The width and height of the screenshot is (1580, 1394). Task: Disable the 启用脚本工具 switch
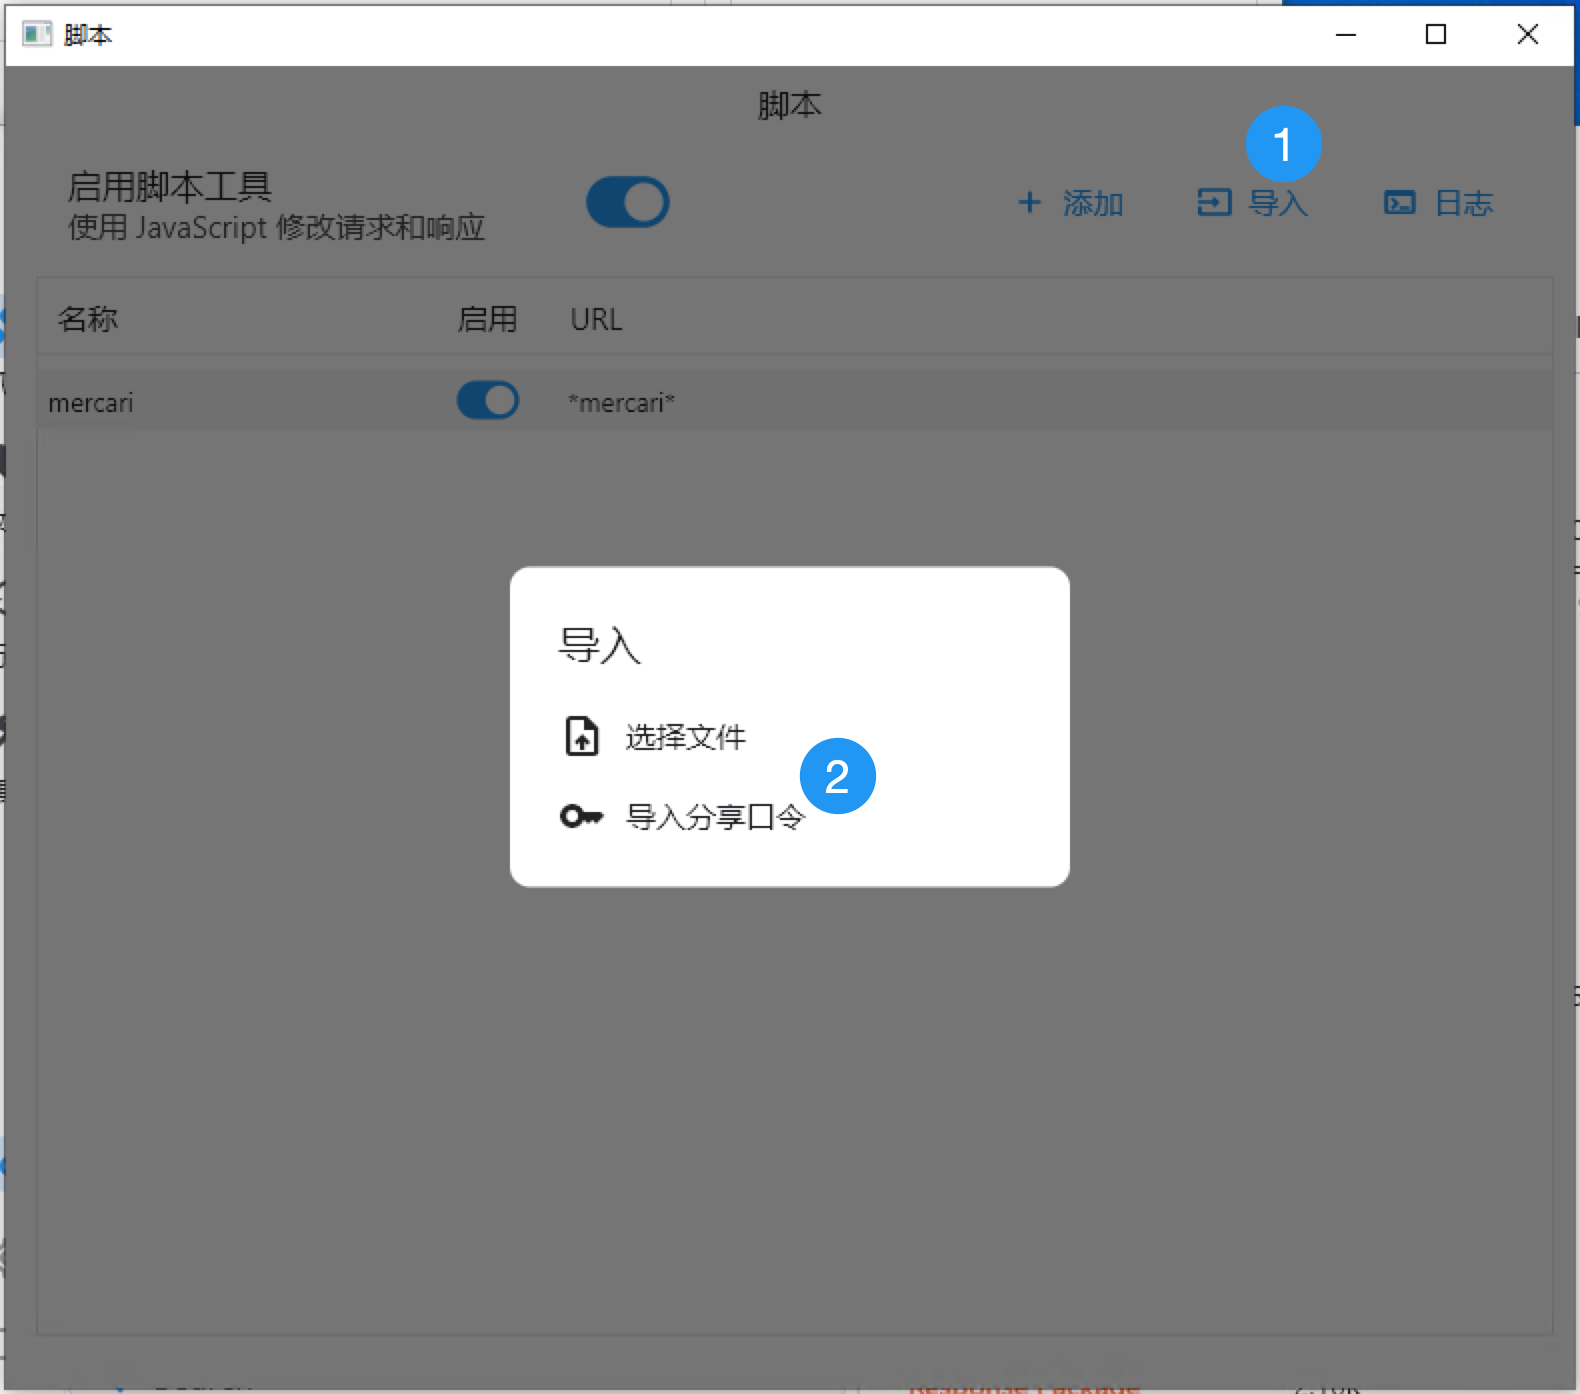[x=627, y=202]
